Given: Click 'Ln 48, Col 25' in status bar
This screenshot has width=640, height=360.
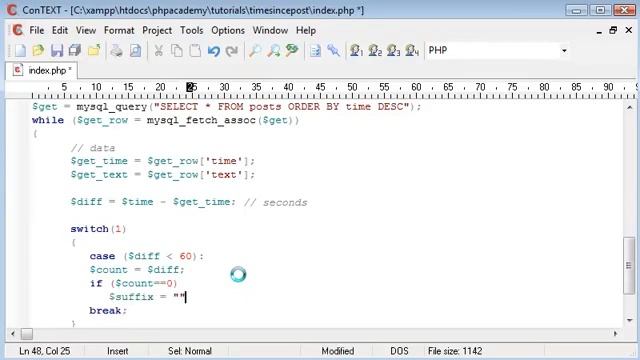Looking at the screenshot, I should (44, 351).
